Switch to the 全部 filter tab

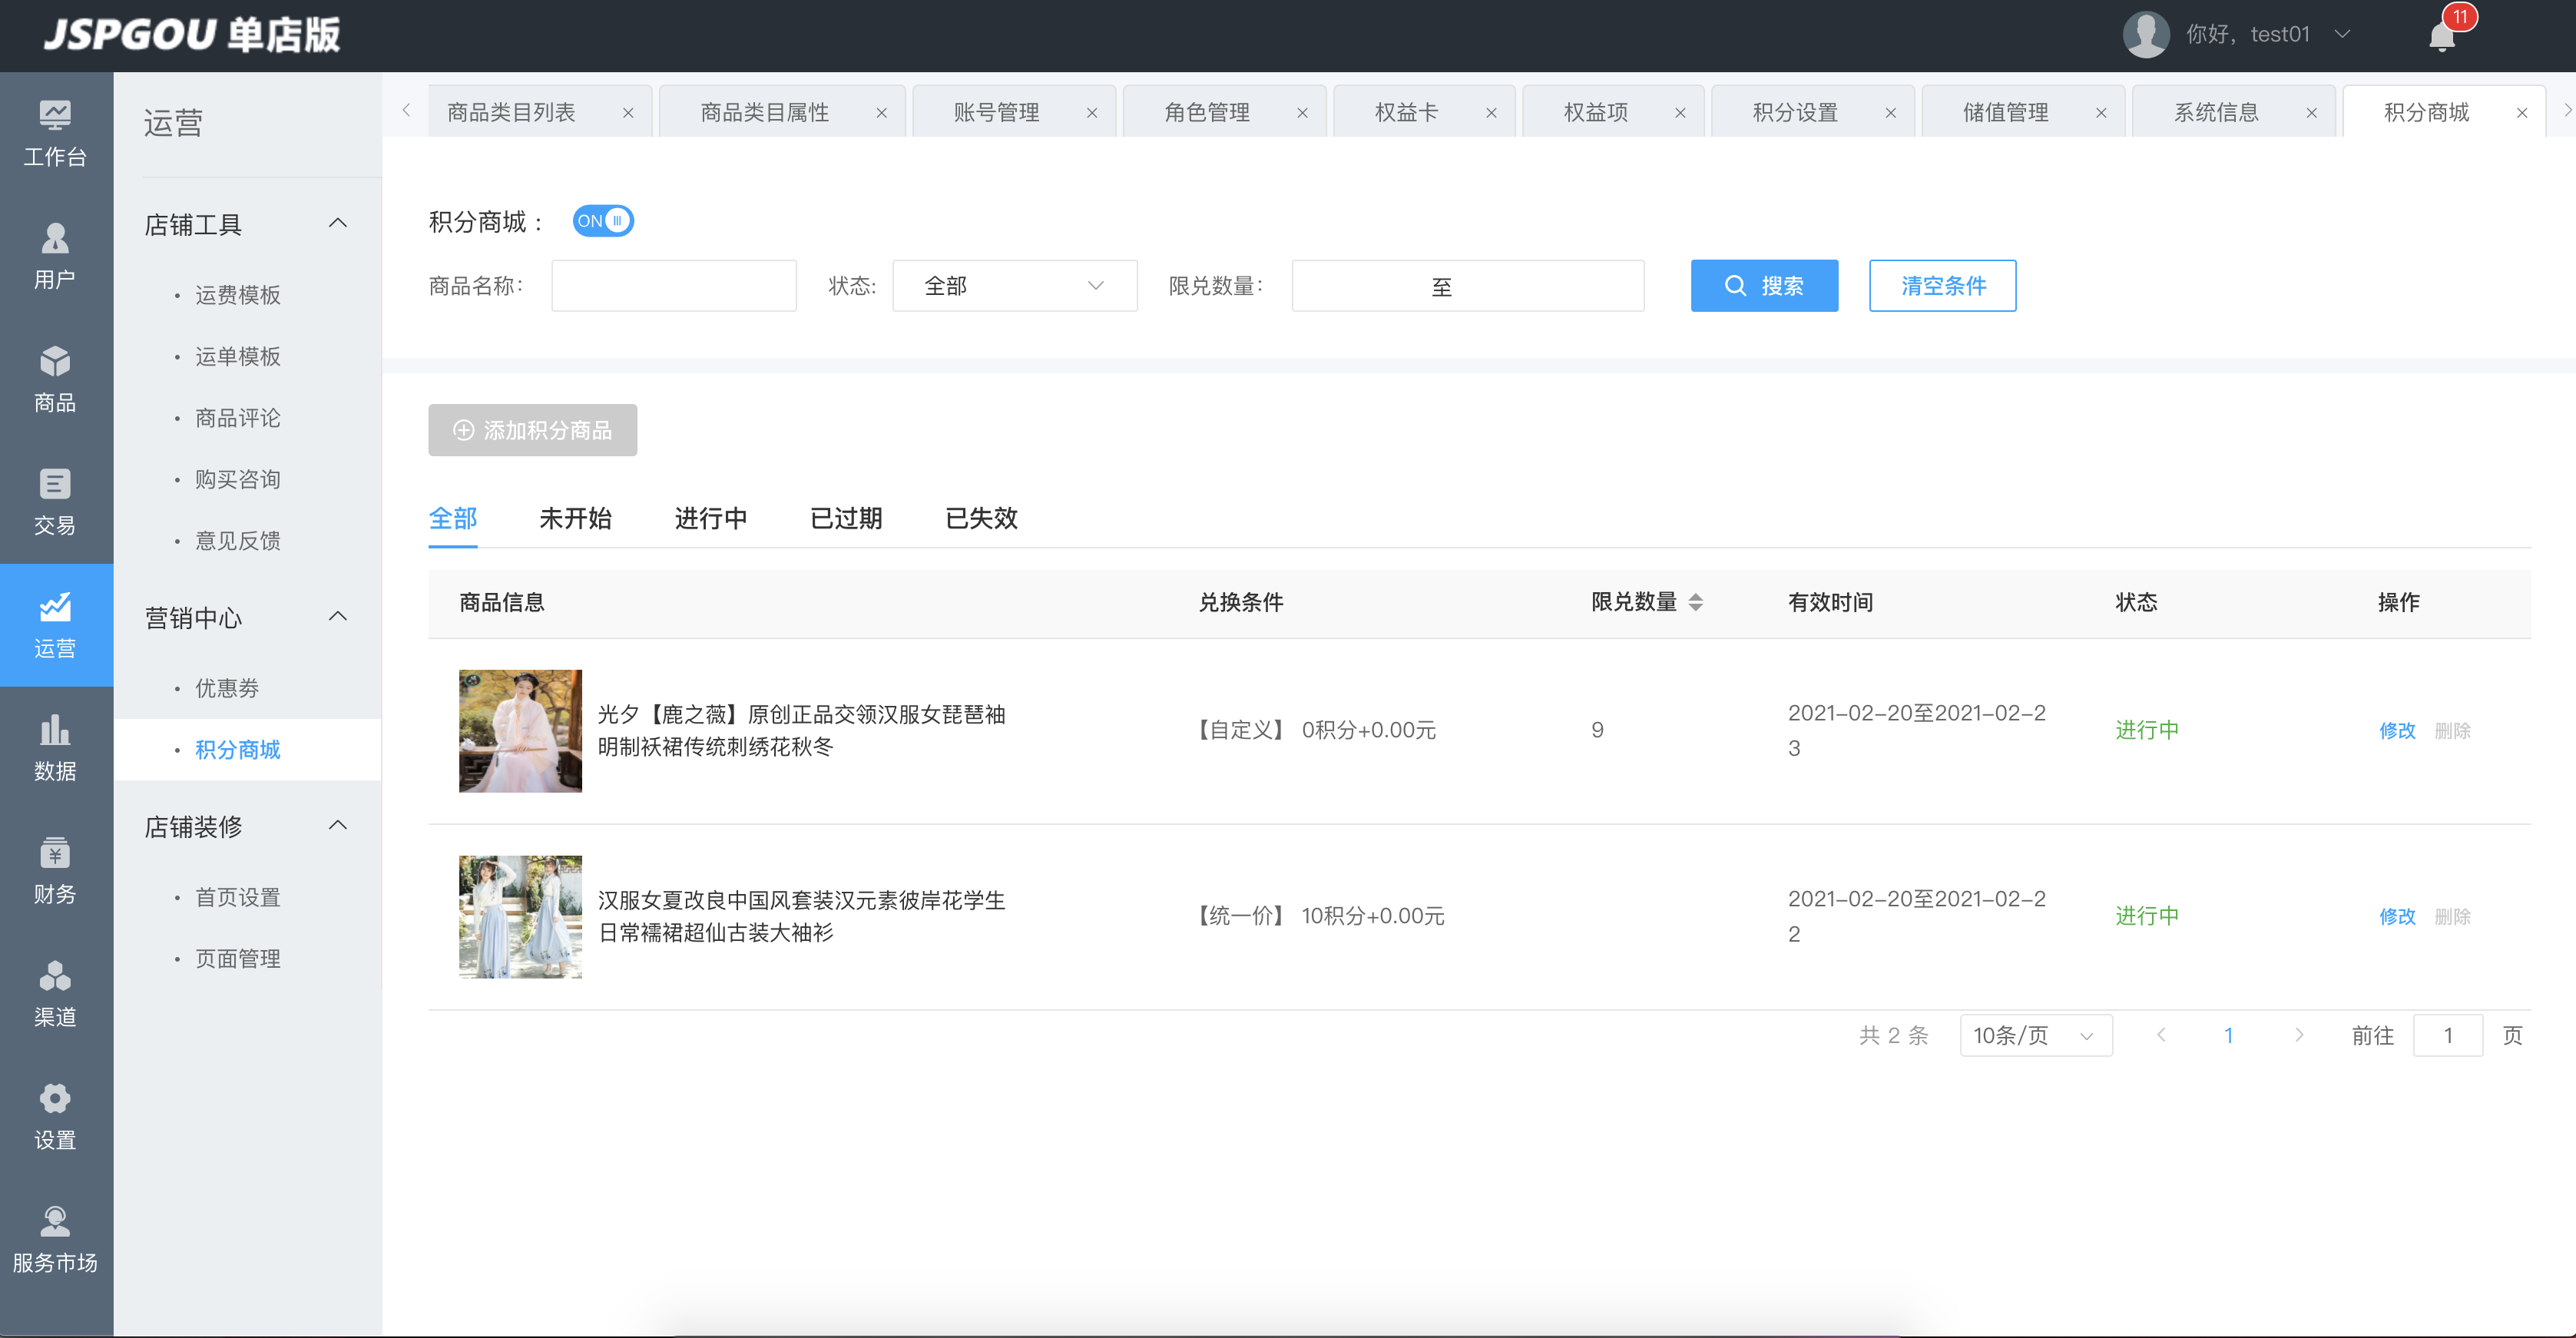(x=453, y=518)
